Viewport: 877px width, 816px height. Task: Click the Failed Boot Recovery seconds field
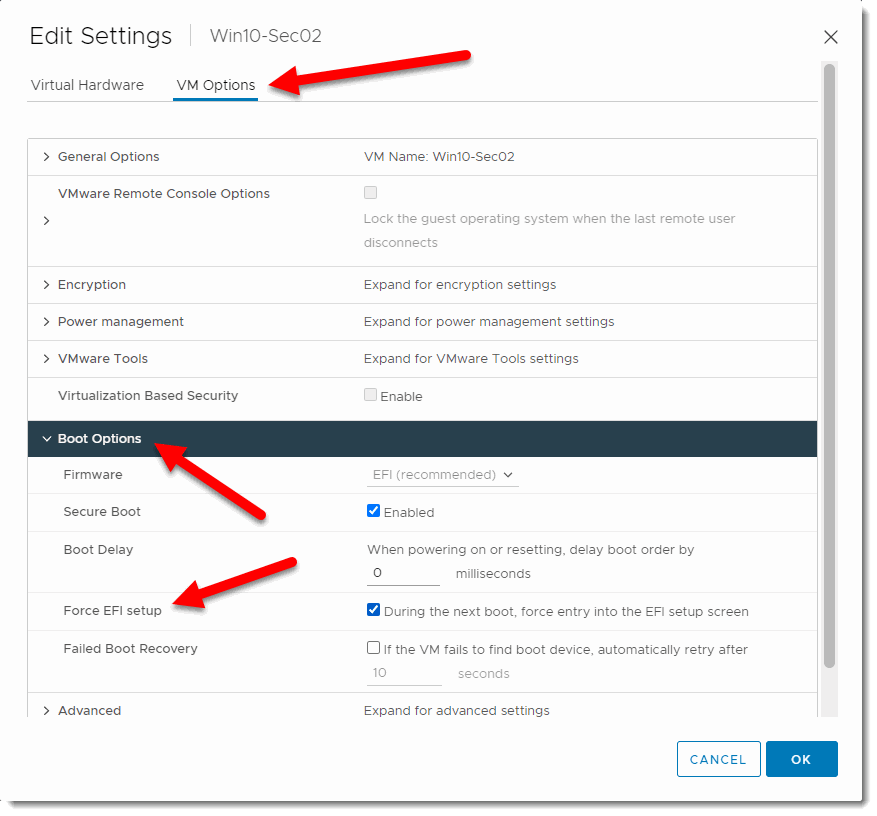[403, 671]
